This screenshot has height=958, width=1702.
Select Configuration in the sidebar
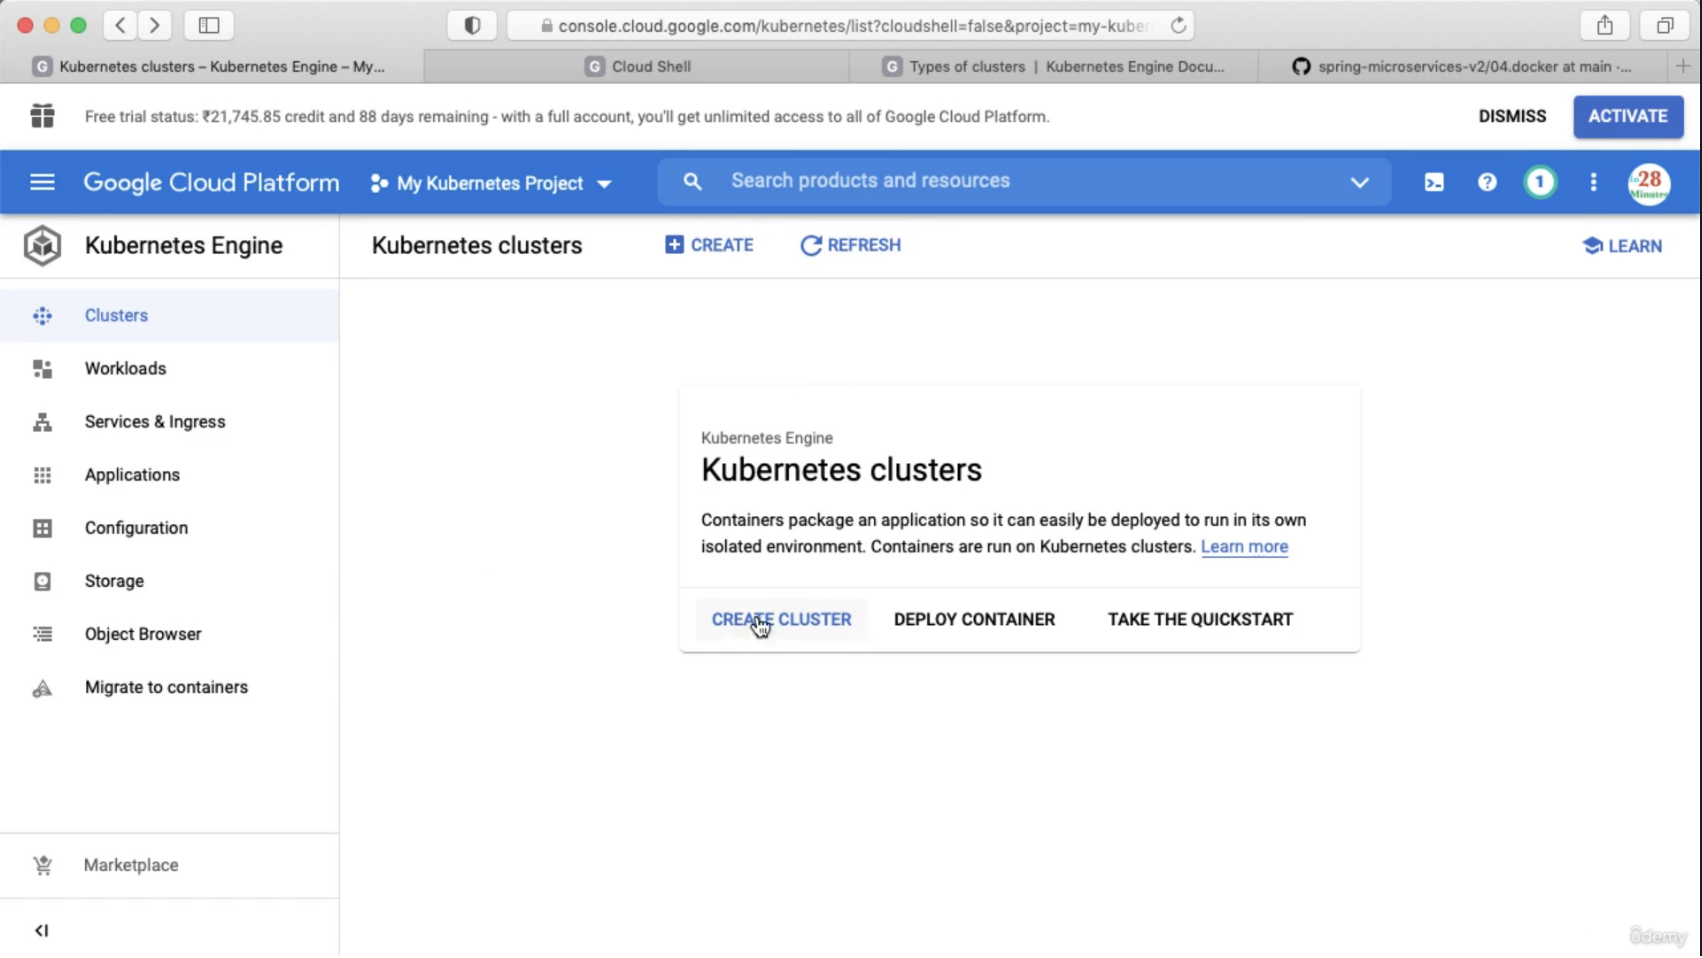pos(169,528)
